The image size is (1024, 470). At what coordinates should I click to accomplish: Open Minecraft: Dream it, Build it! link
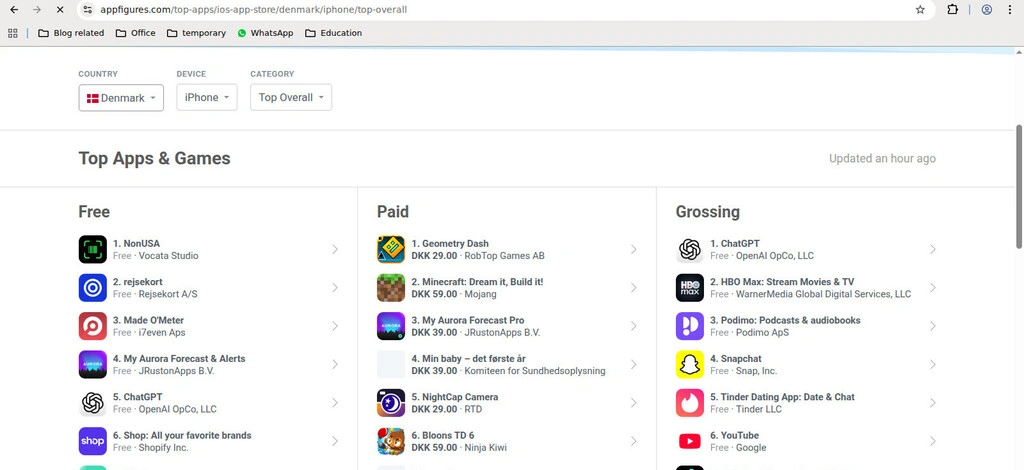click(477, 282)
